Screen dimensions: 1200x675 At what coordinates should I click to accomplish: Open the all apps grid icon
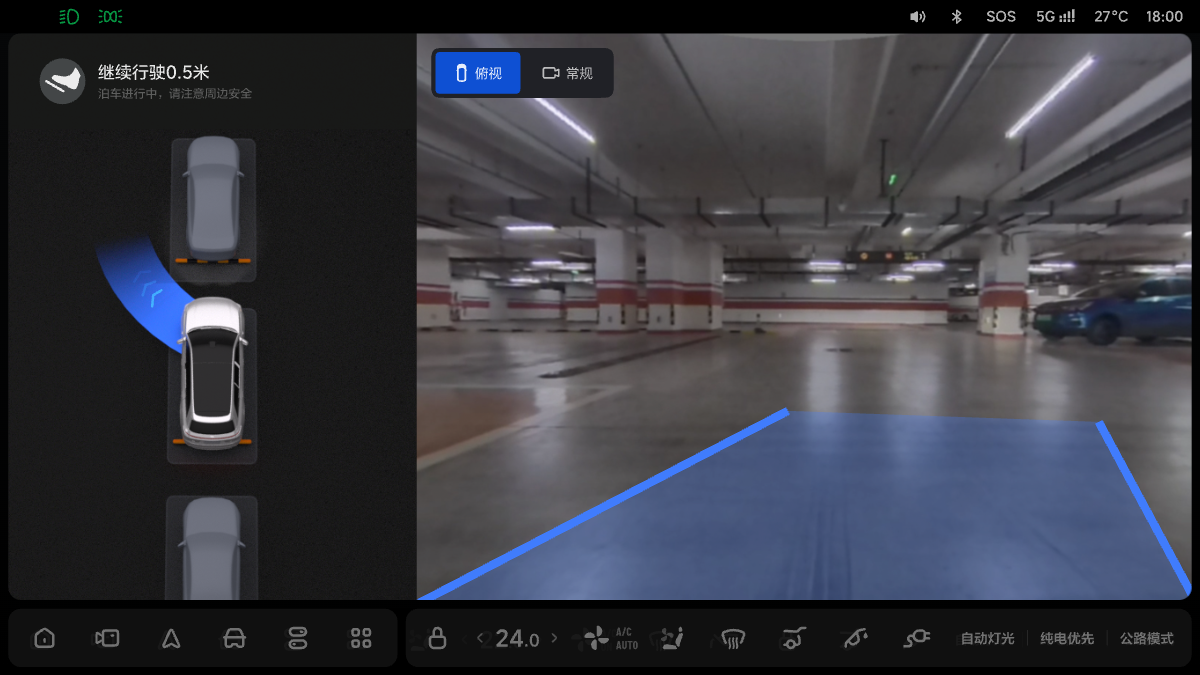pyautogui.click(x=361, y=638)
